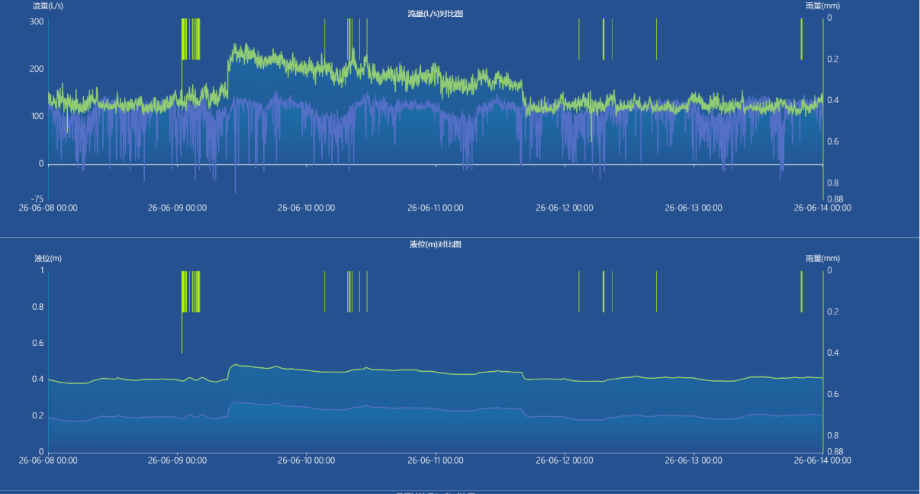
Task: Click the 流量(L/s) axis title at top left
Action: coord(48,6)
